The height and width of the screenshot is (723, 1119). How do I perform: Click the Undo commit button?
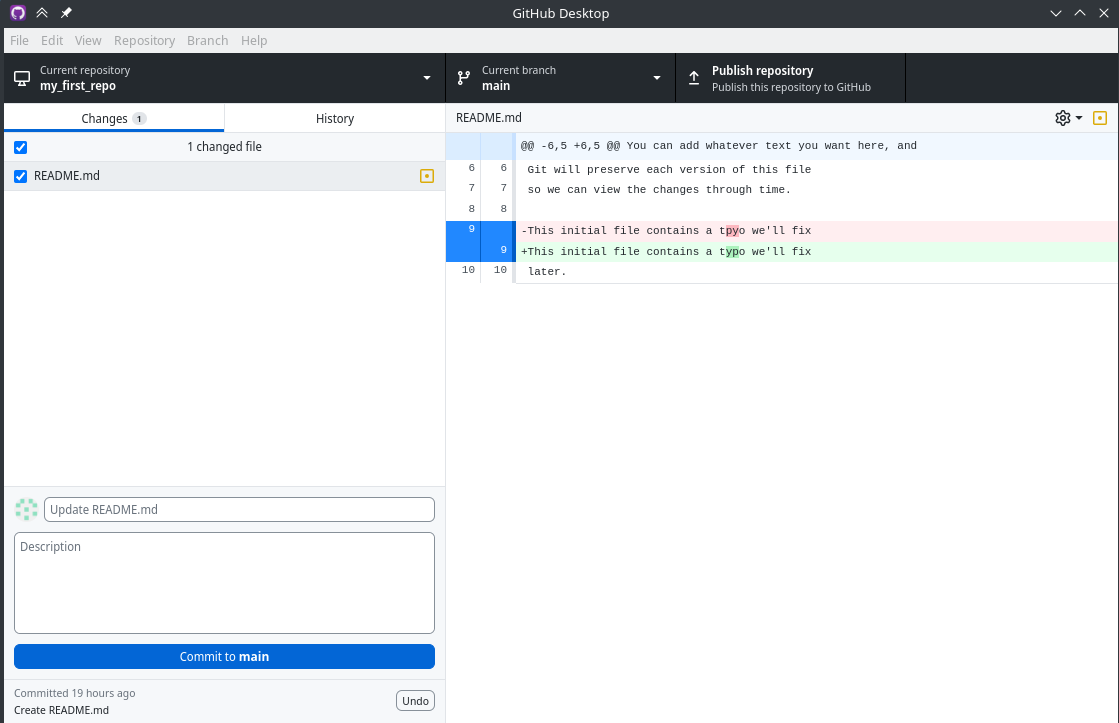(415, 701)
